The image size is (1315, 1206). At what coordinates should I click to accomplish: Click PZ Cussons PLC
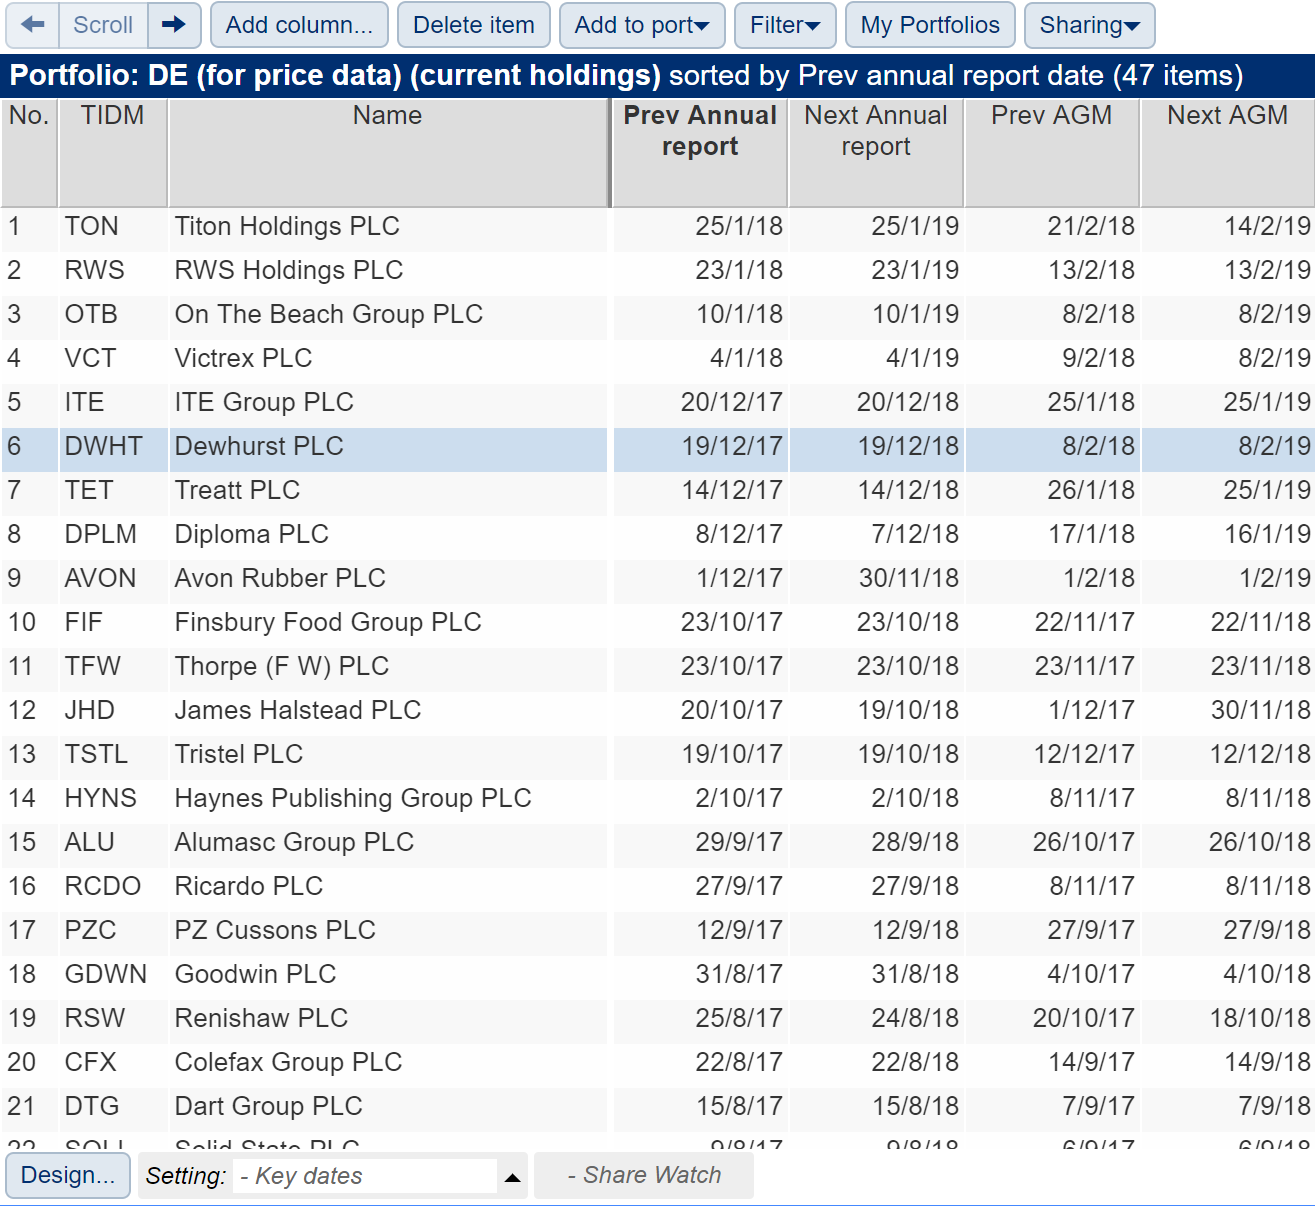coord(275,930)
